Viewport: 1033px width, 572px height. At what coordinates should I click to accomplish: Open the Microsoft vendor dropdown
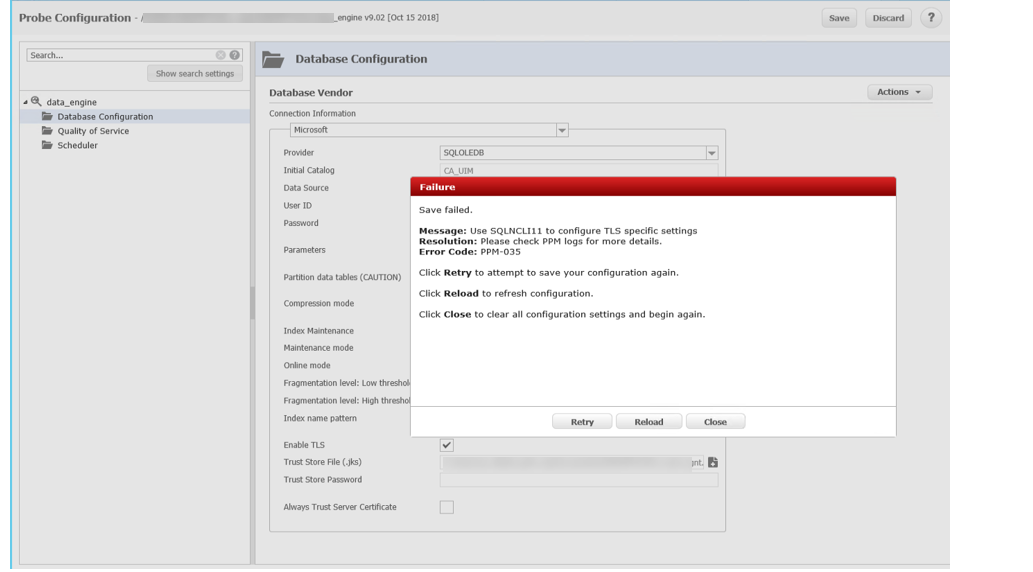coord(562,130)
